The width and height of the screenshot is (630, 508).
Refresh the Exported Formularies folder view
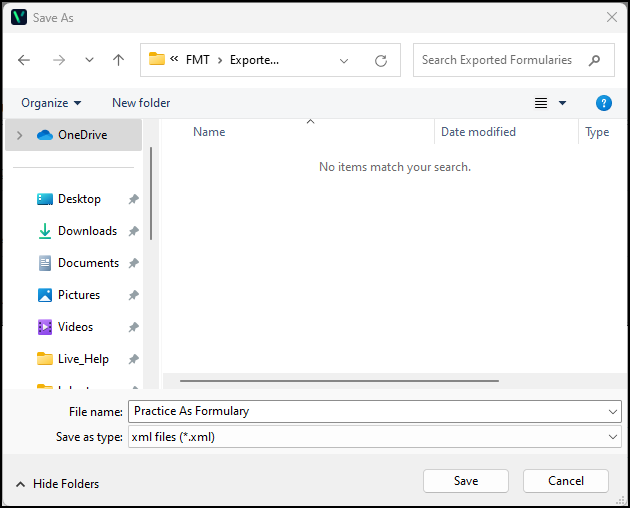(x=380, y=60)
